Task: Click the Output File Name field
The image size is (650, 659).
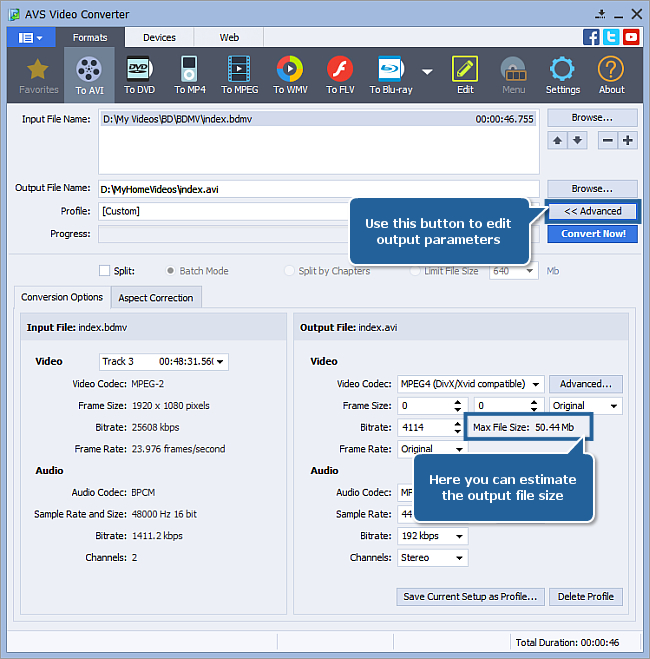Action: pos(318,189)
